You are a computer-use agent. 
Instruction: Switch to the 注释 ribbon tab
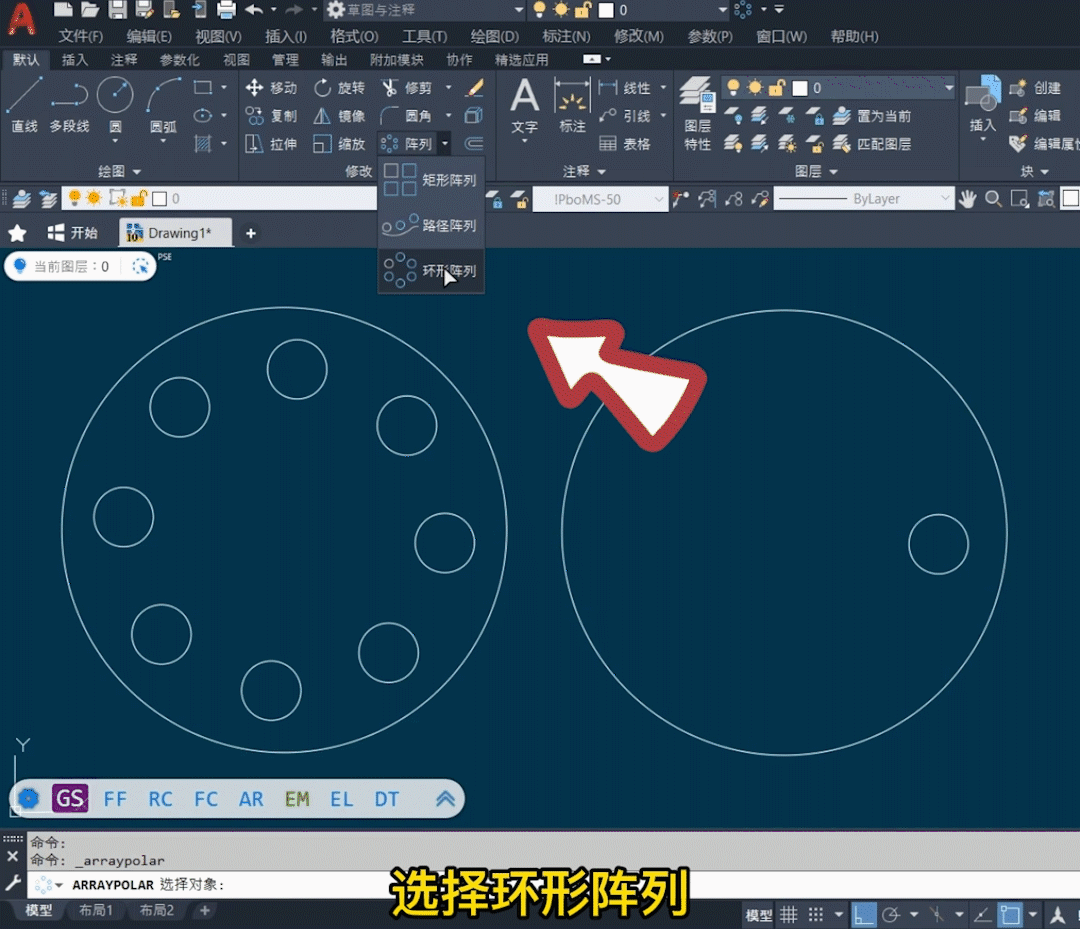pos(124,60)
